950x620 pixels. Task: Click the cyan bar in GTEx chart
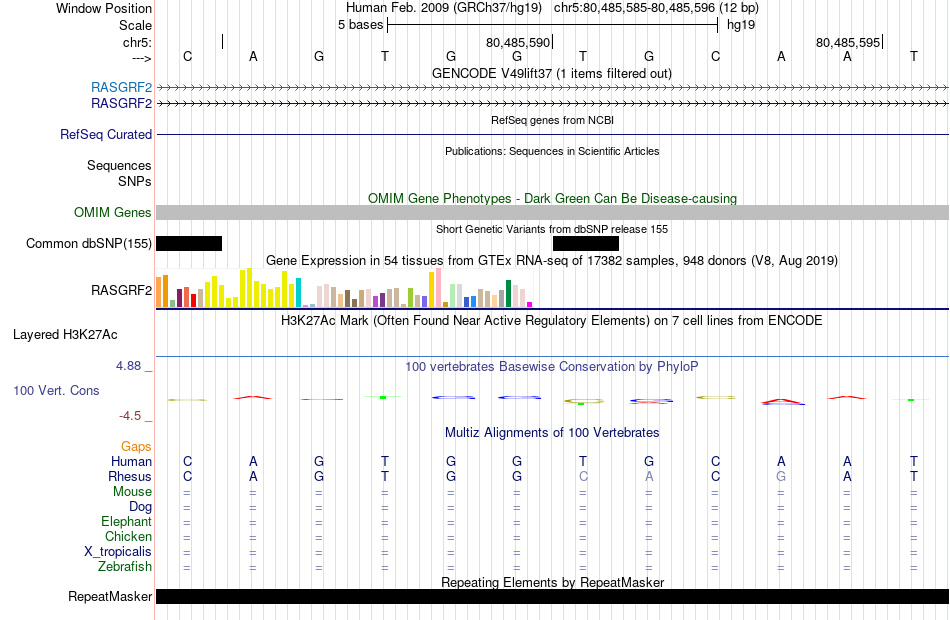pyautogui.click(x=298, y=293)
